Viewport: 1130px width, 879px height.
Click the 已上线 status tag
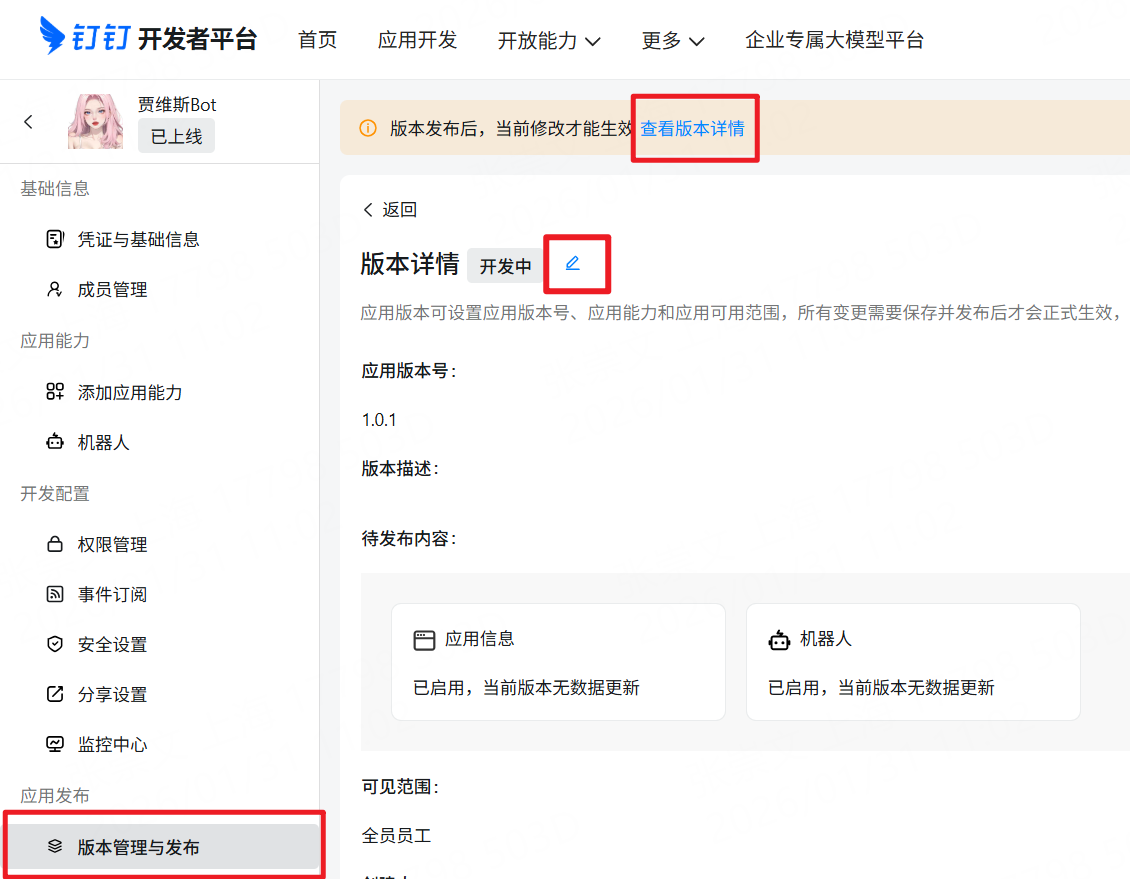pos(177,136)
